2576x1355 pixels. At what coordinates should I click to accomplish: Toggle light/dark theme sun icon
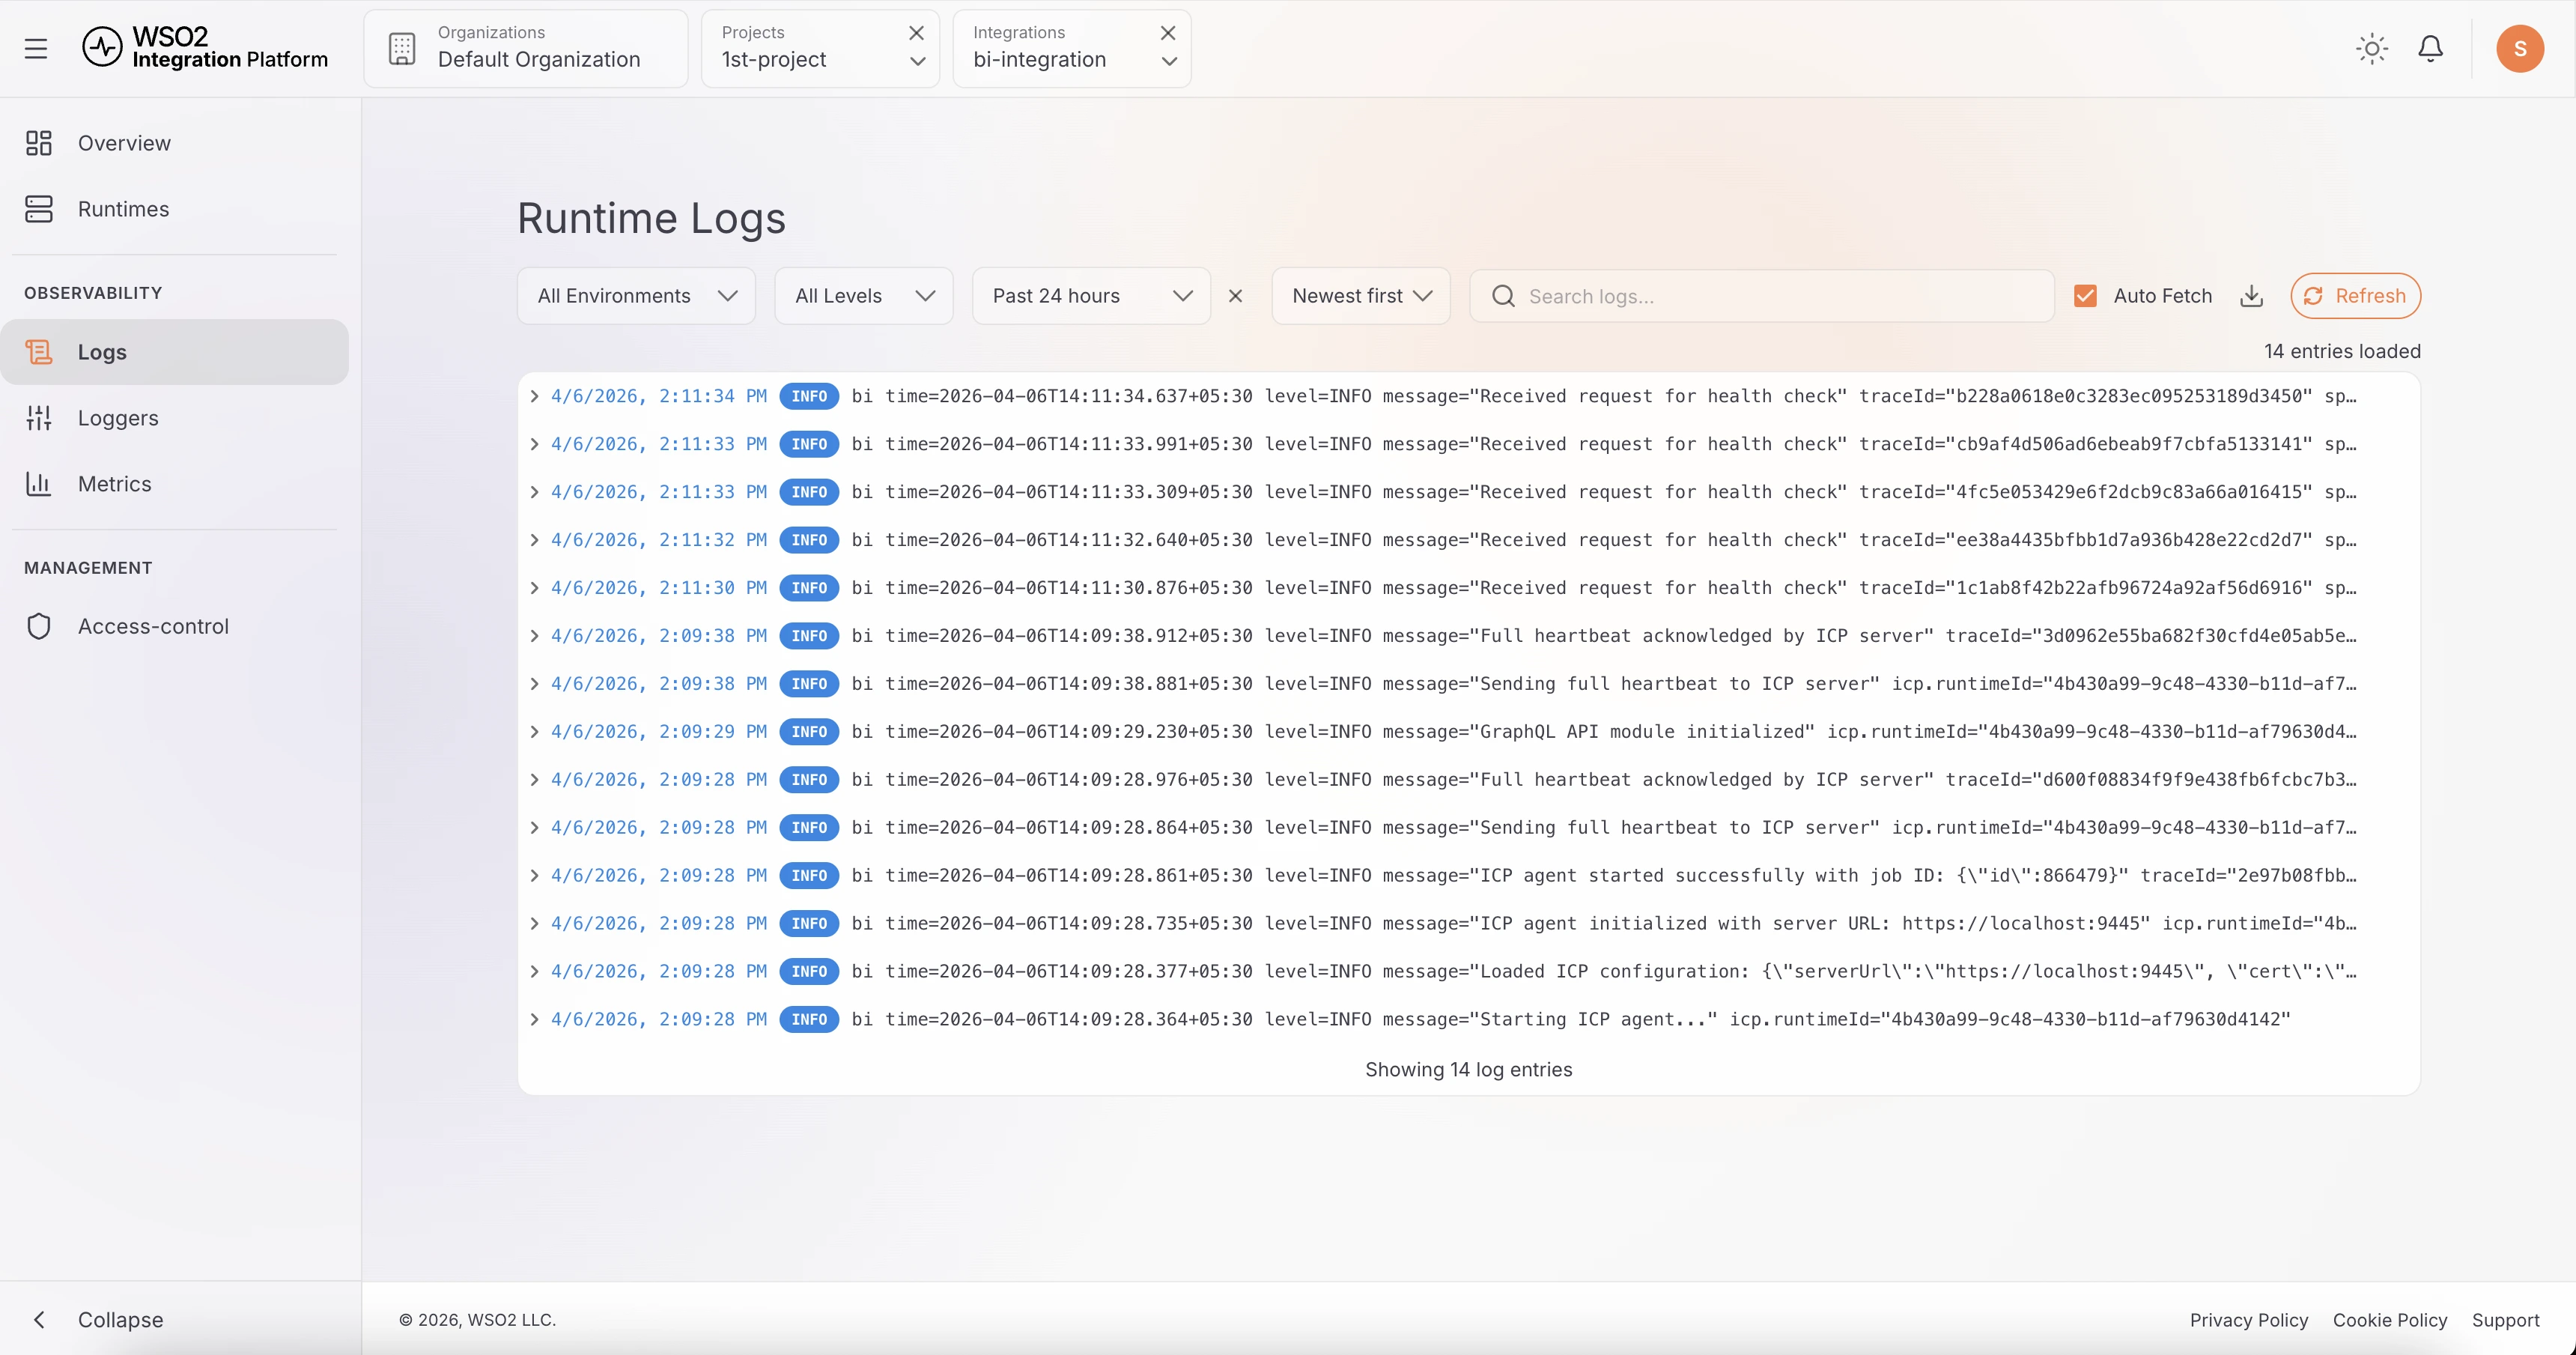click(x=2371, y=48)
